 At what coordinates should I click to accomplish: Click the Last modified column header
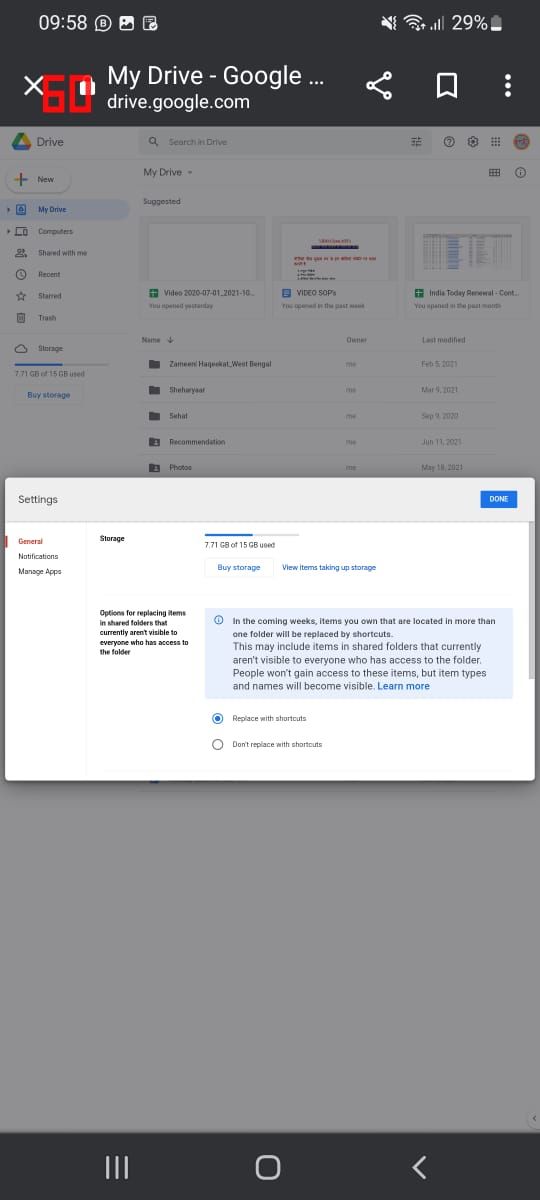(x=443, y=340)
